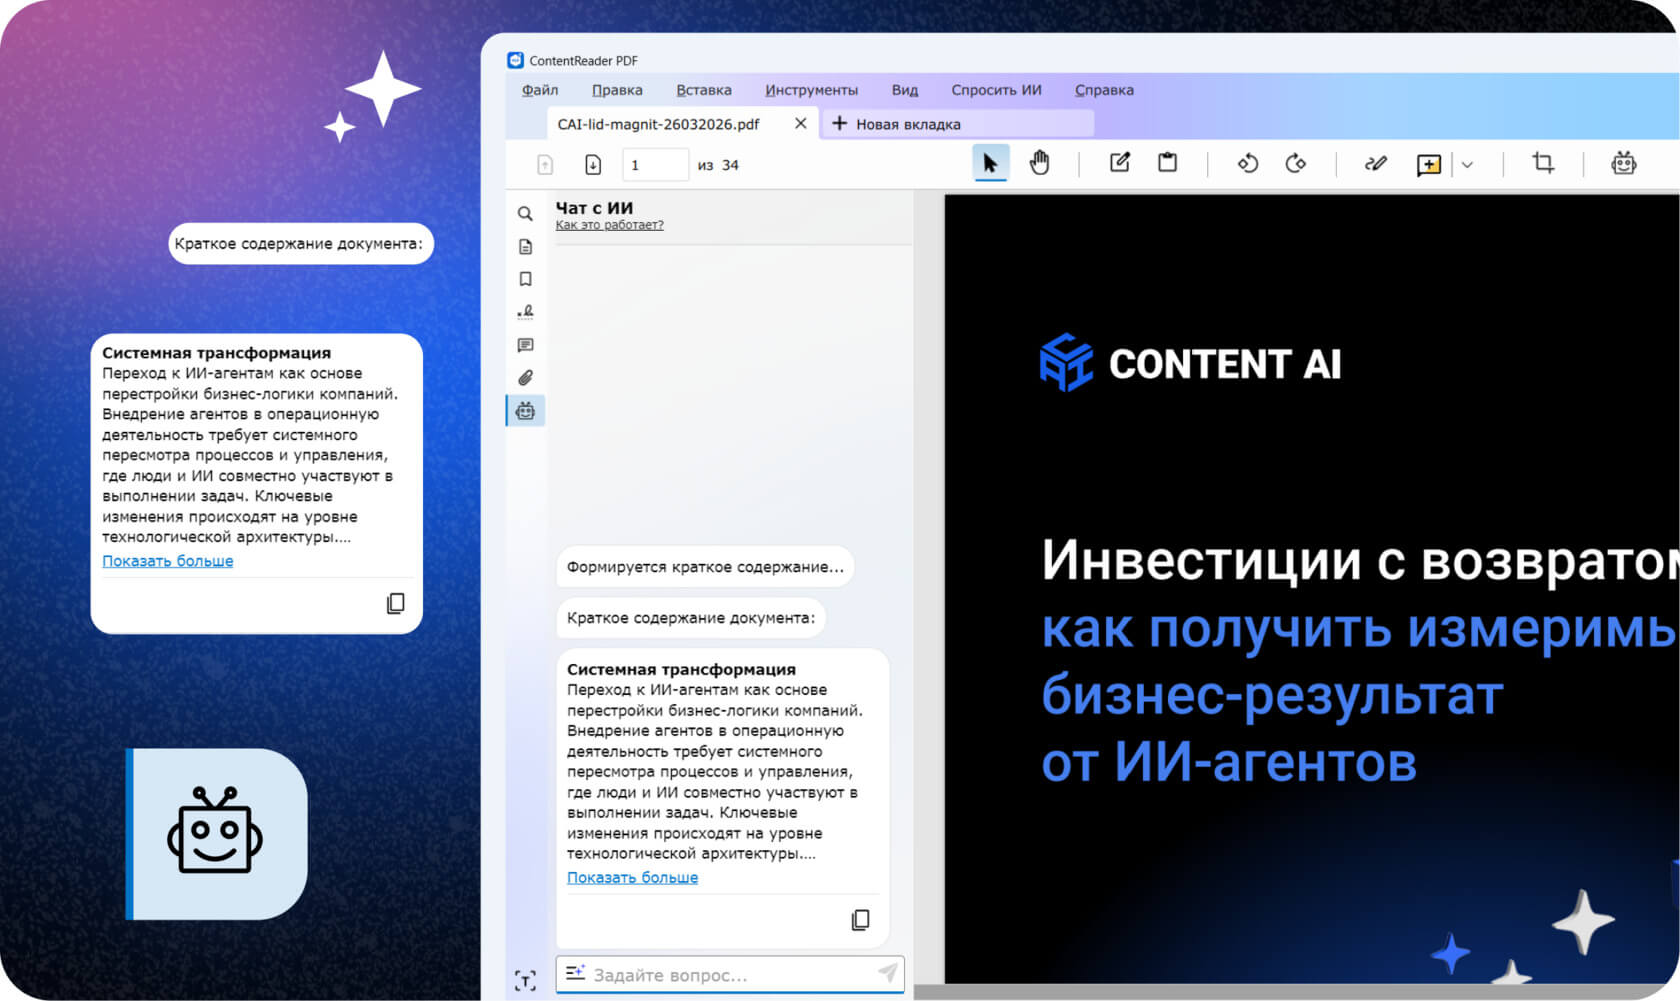Click the text recognition icon at sidebar bottom
The image size is (1680, 1001).
(x=525, y=981)
